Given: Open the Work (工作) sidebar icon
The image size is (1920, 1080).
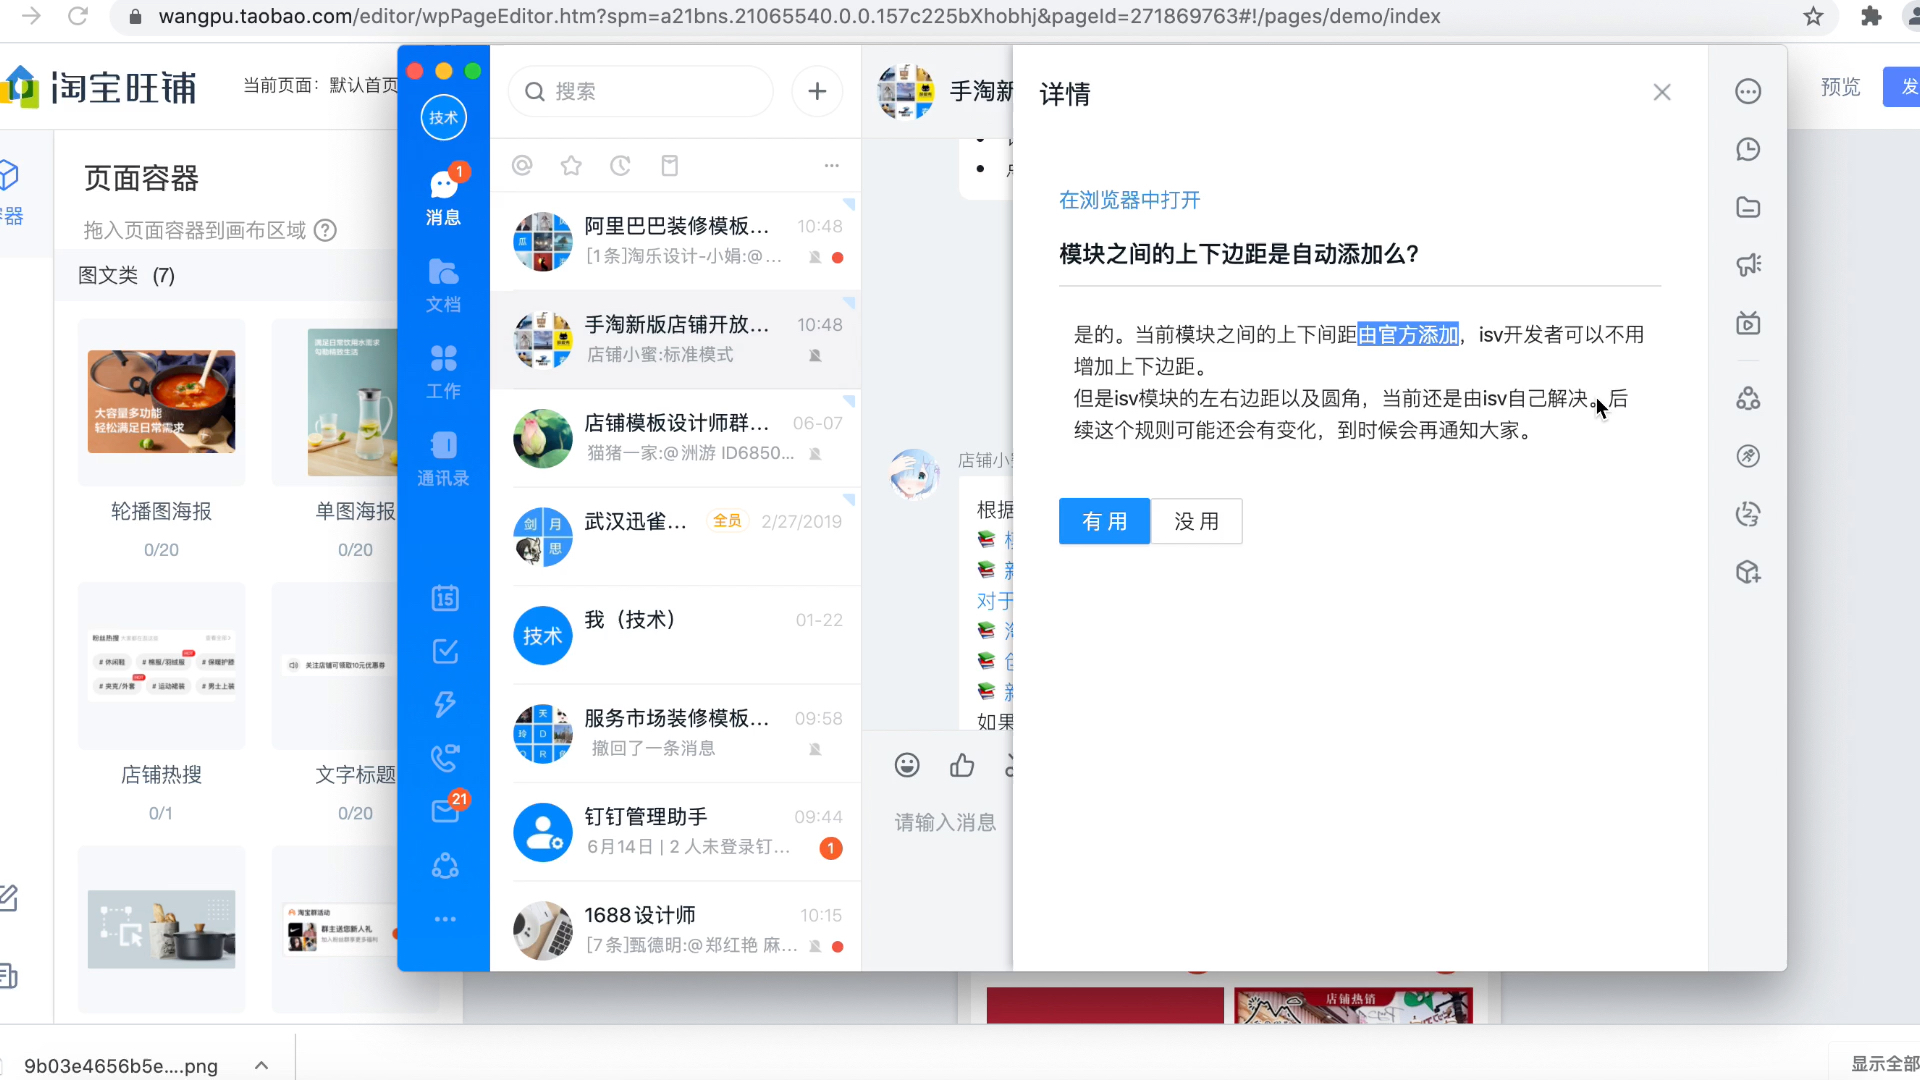Looking at the screenshot, I should click(443, 372).
